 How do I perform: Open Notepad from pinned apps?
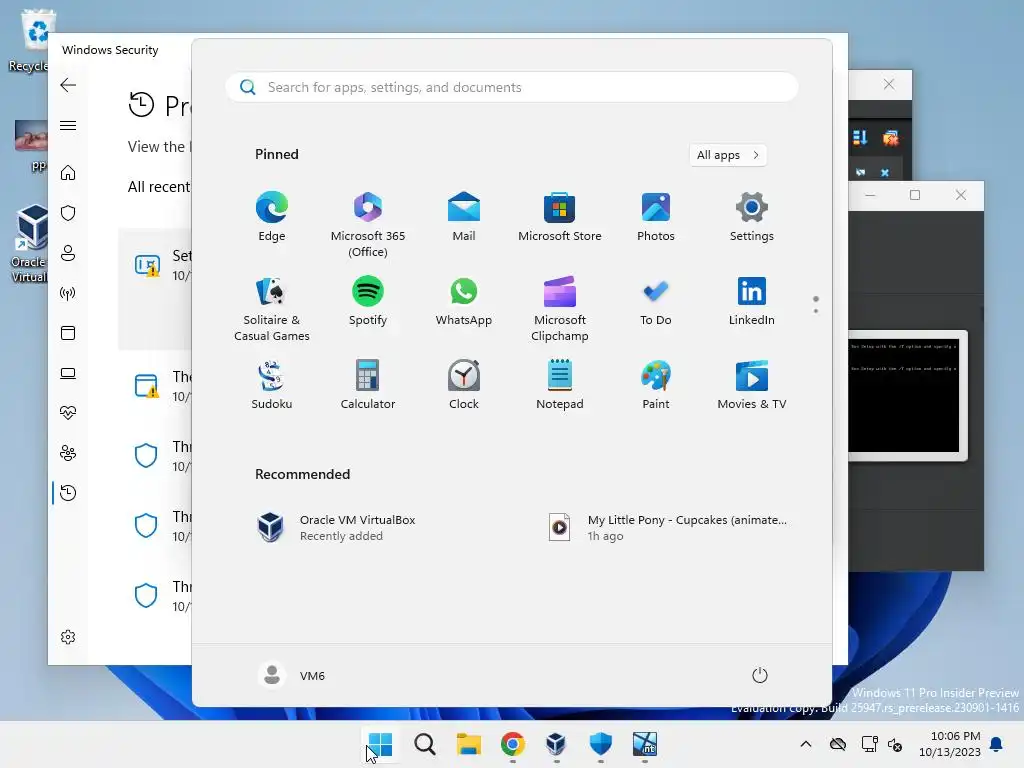tap(560, 385)
